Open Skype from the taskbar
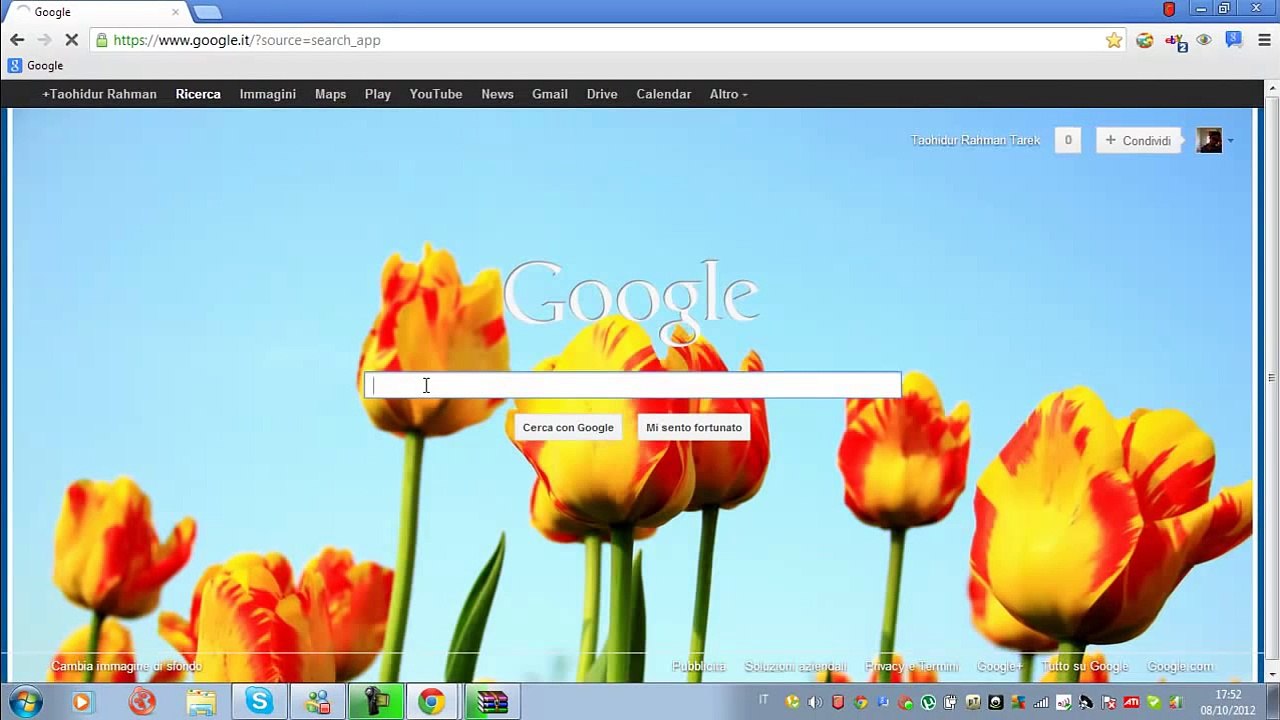 point(259,702)
